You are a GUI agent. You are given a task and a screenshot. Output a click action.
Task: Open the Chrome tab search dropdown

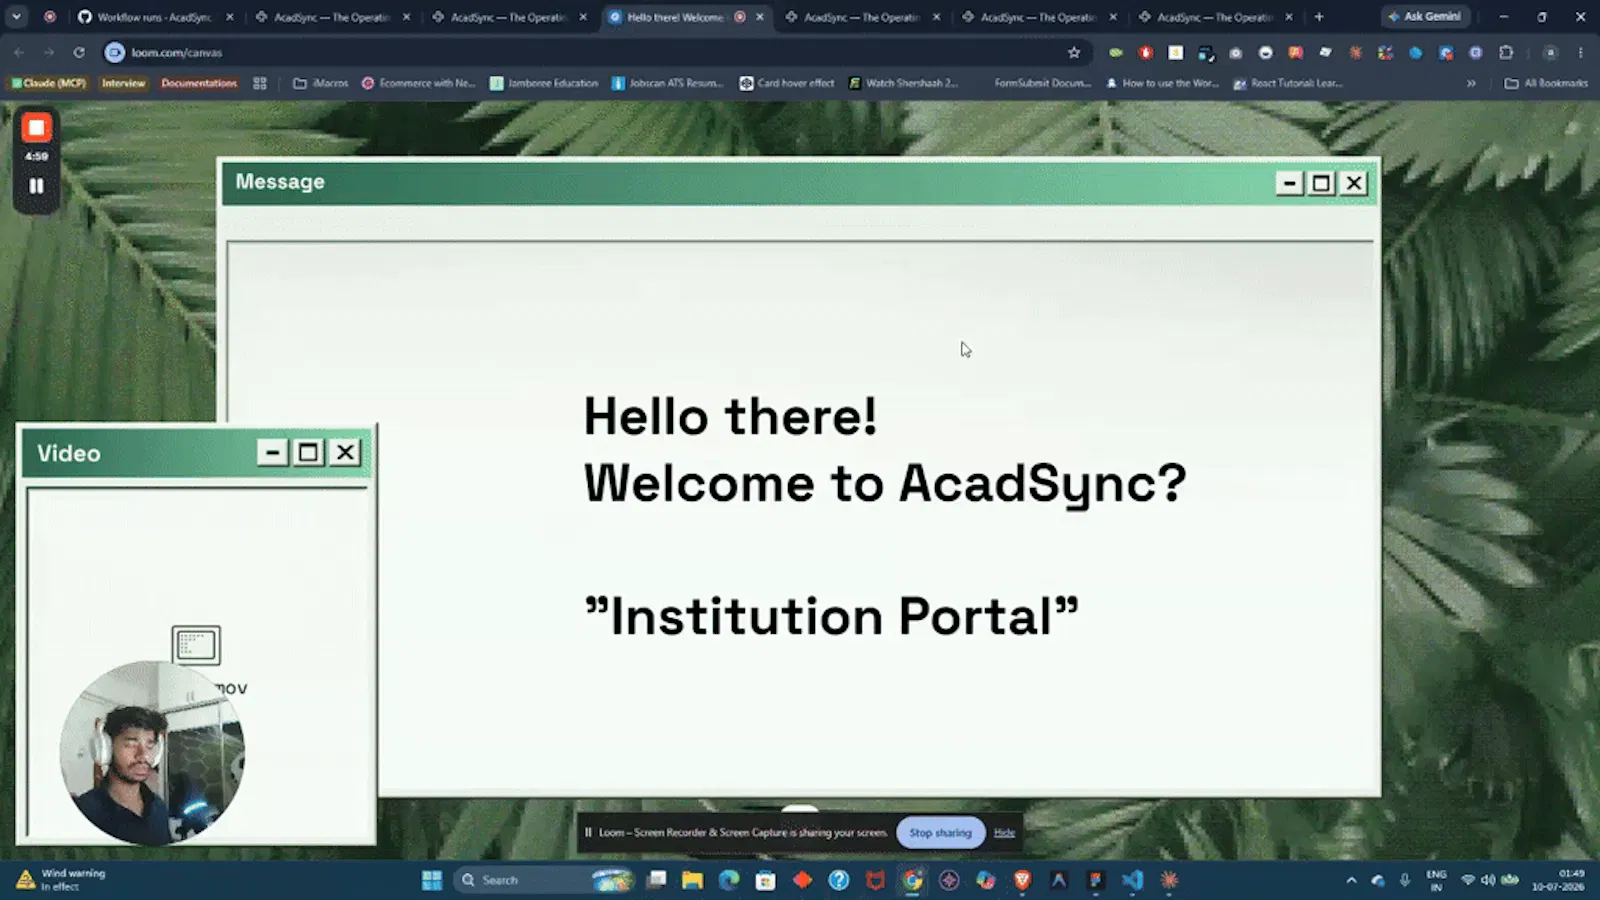pos(16,17)
